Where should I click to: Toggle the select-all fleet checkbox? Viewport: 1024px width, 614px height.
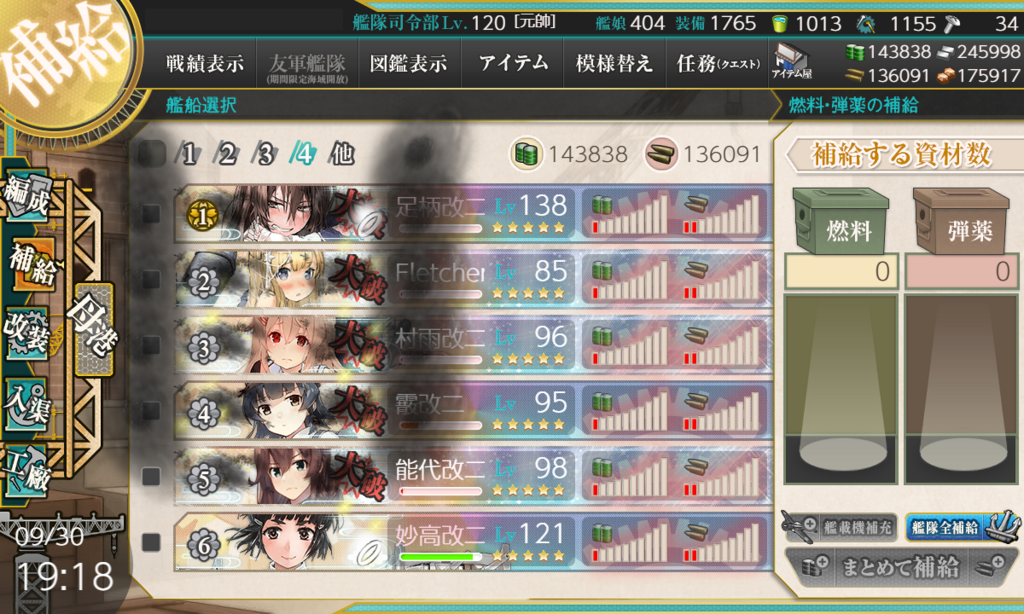pyautogui.click(x=152, y=154)
